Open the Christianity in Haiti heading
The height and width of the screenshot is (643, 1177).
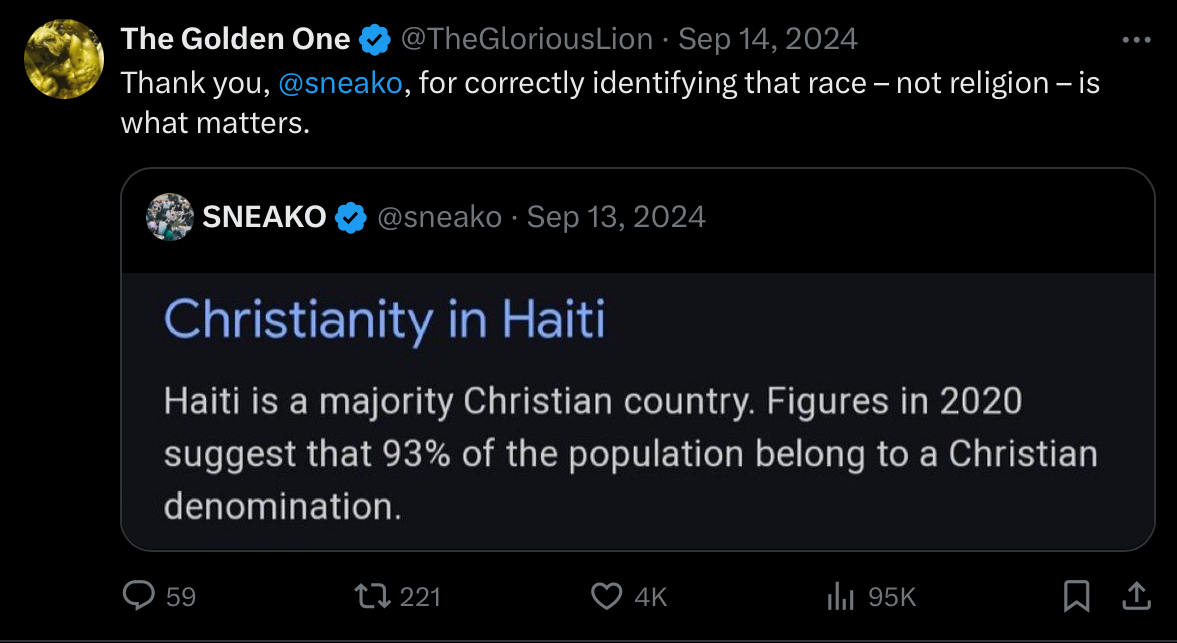tap(385, 319)
